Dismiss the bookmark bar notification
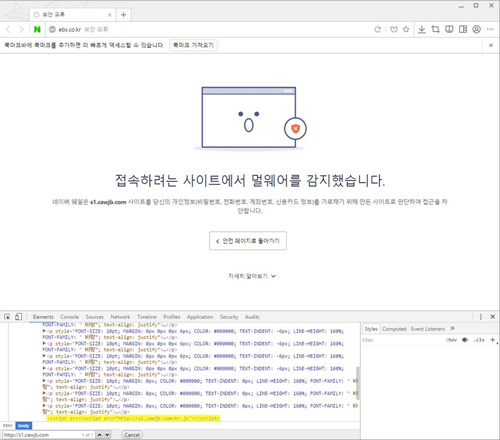The width and height of the screenshot is (500, 440). pyautogui.click(x=491, y=45)
